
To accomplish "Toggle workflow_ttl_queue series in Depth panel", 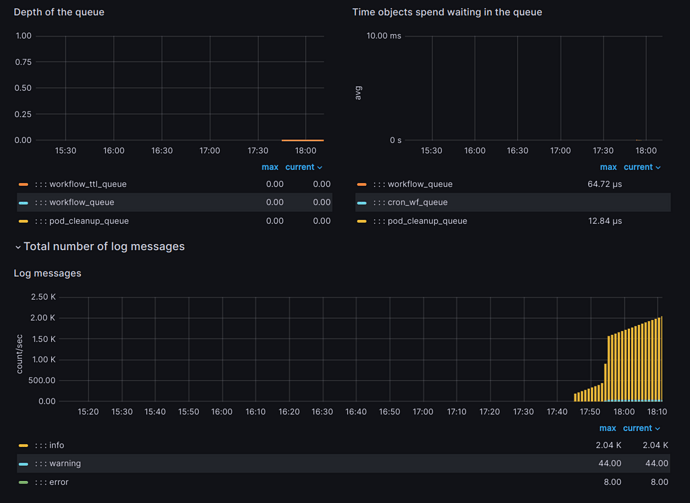I will click(88, 184).
